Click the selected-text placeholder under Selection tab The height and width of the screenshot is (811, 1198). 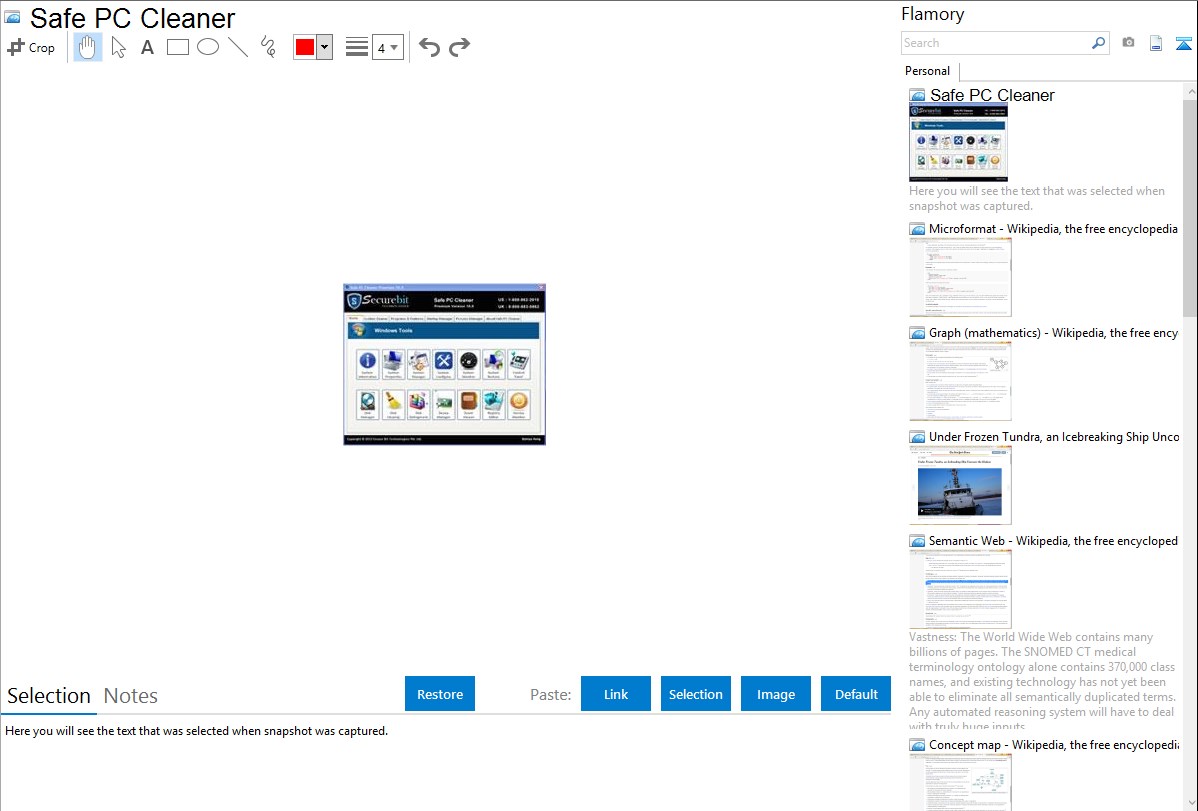pyautogui.click(x=196, y=732)
